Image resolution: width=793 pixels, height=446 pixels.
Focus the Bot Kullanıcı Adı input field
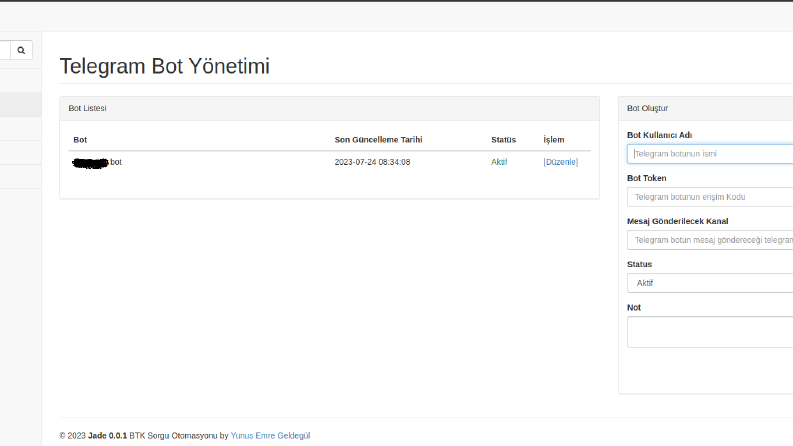pos(710,154)
